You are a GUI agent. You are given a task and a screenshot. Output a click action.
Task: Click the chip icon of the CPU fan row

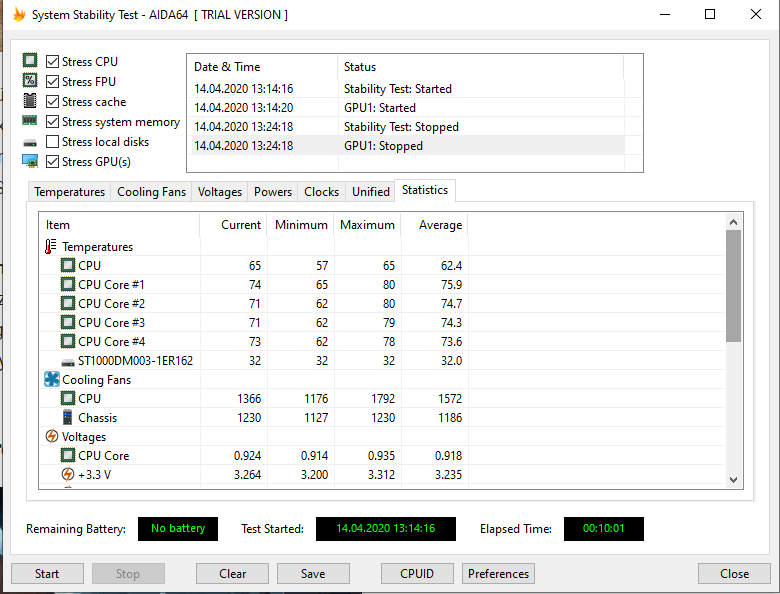(x=68, y=398)
